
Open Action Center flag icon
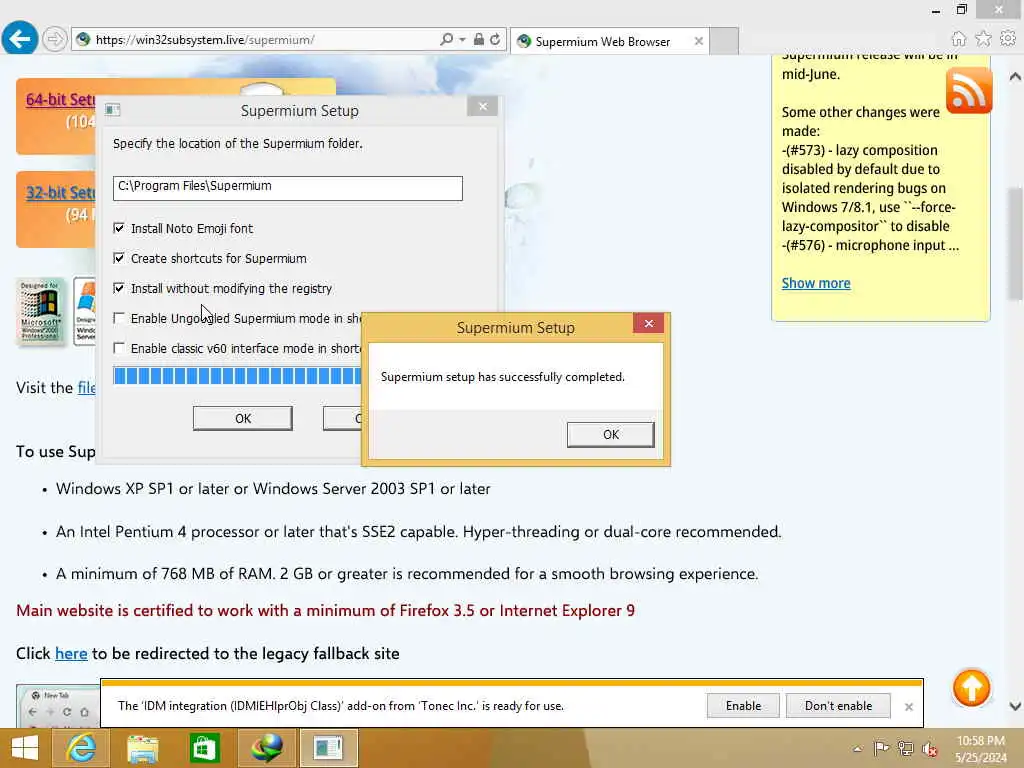click(881, 748)
